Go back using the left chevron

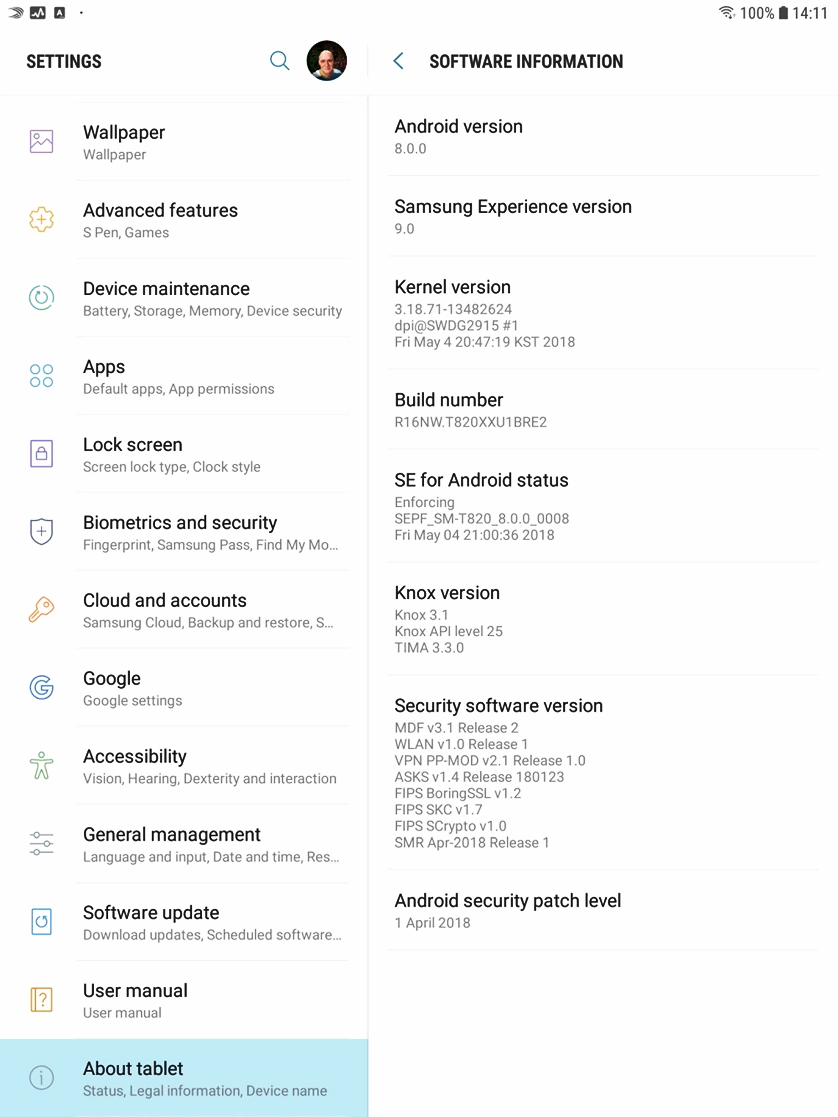coord(399,61)
